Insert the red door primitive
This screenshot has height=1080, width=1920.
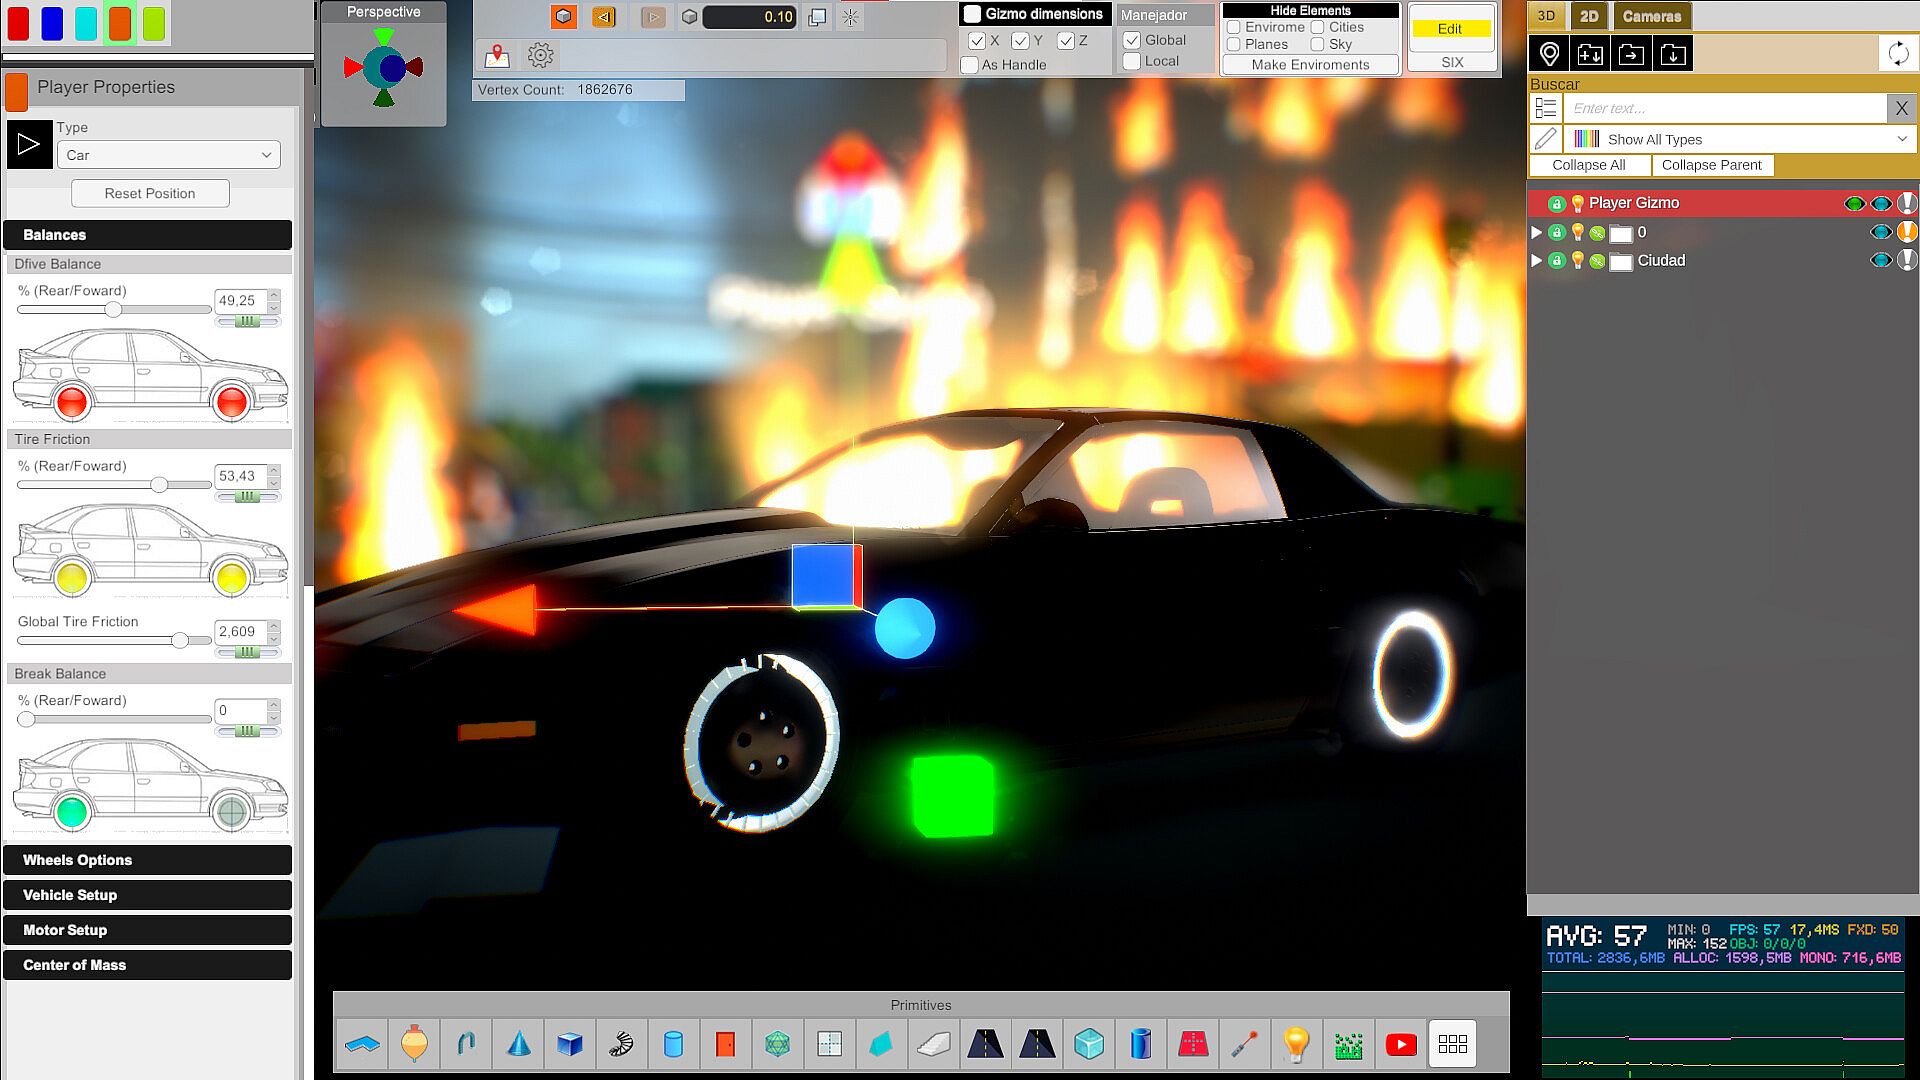[x=725, y=1044]
